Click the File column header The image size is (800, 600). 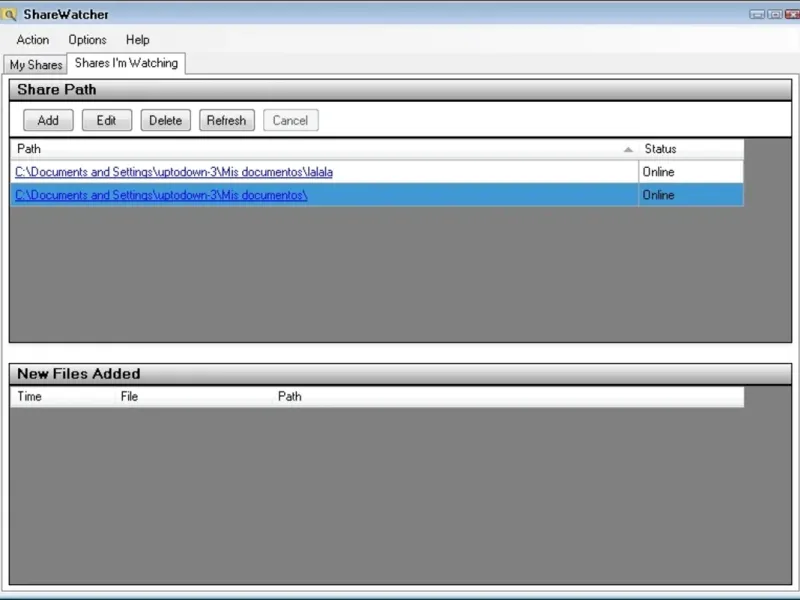(193, 396)
